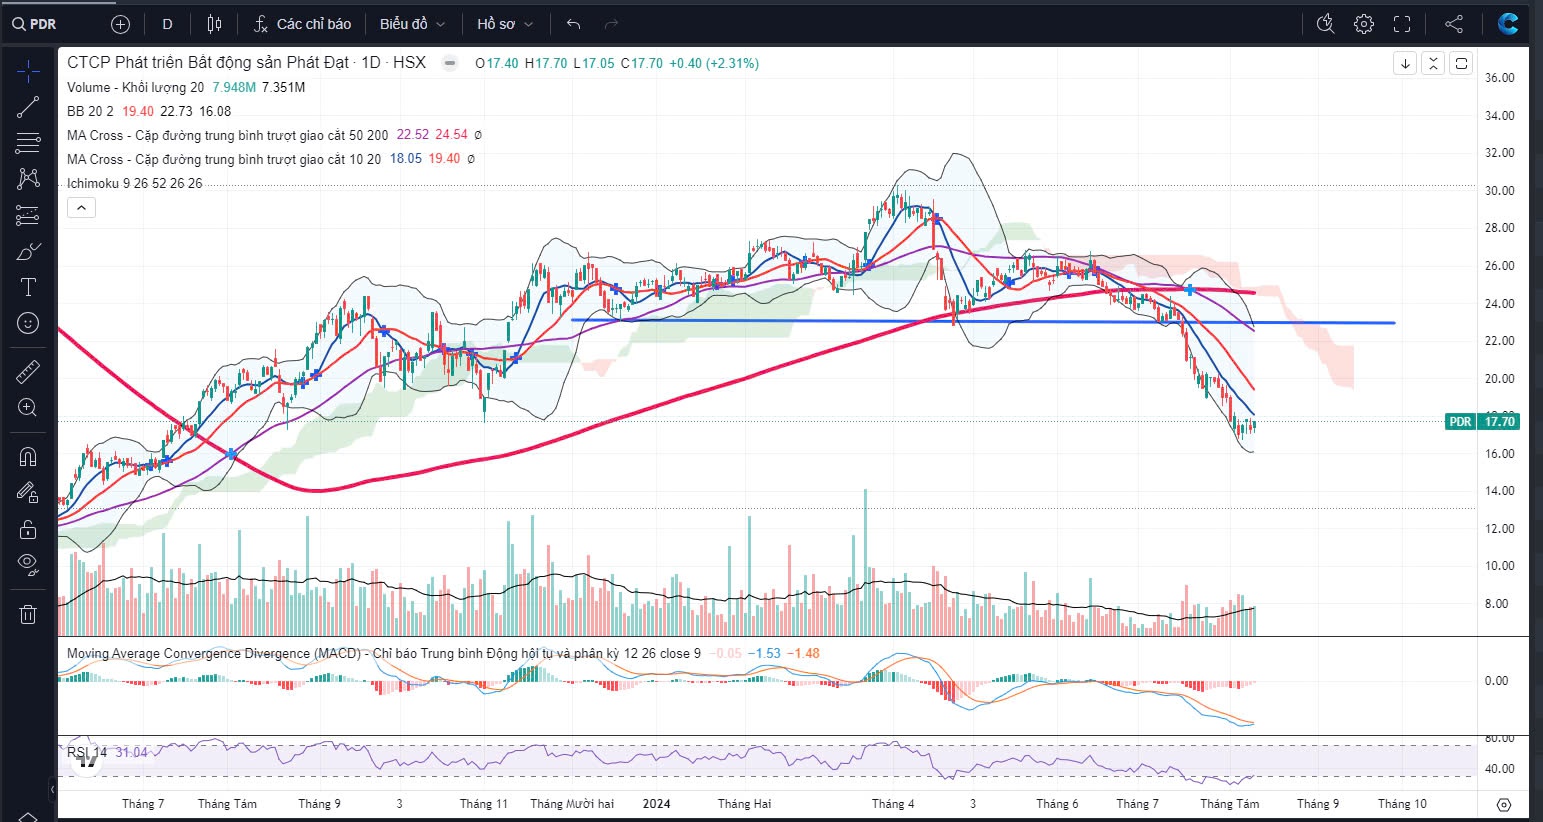The image size is (1543, 822).
Task: Select the MA Cross 10 20 legend
Action: point(224,159)
